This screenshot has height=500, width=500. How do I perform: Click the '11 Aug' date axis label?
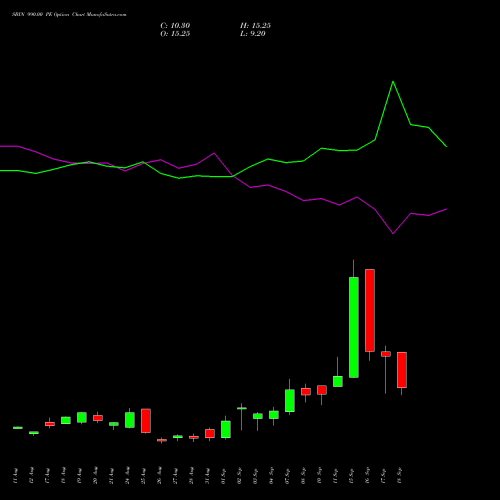pos(15,476)
